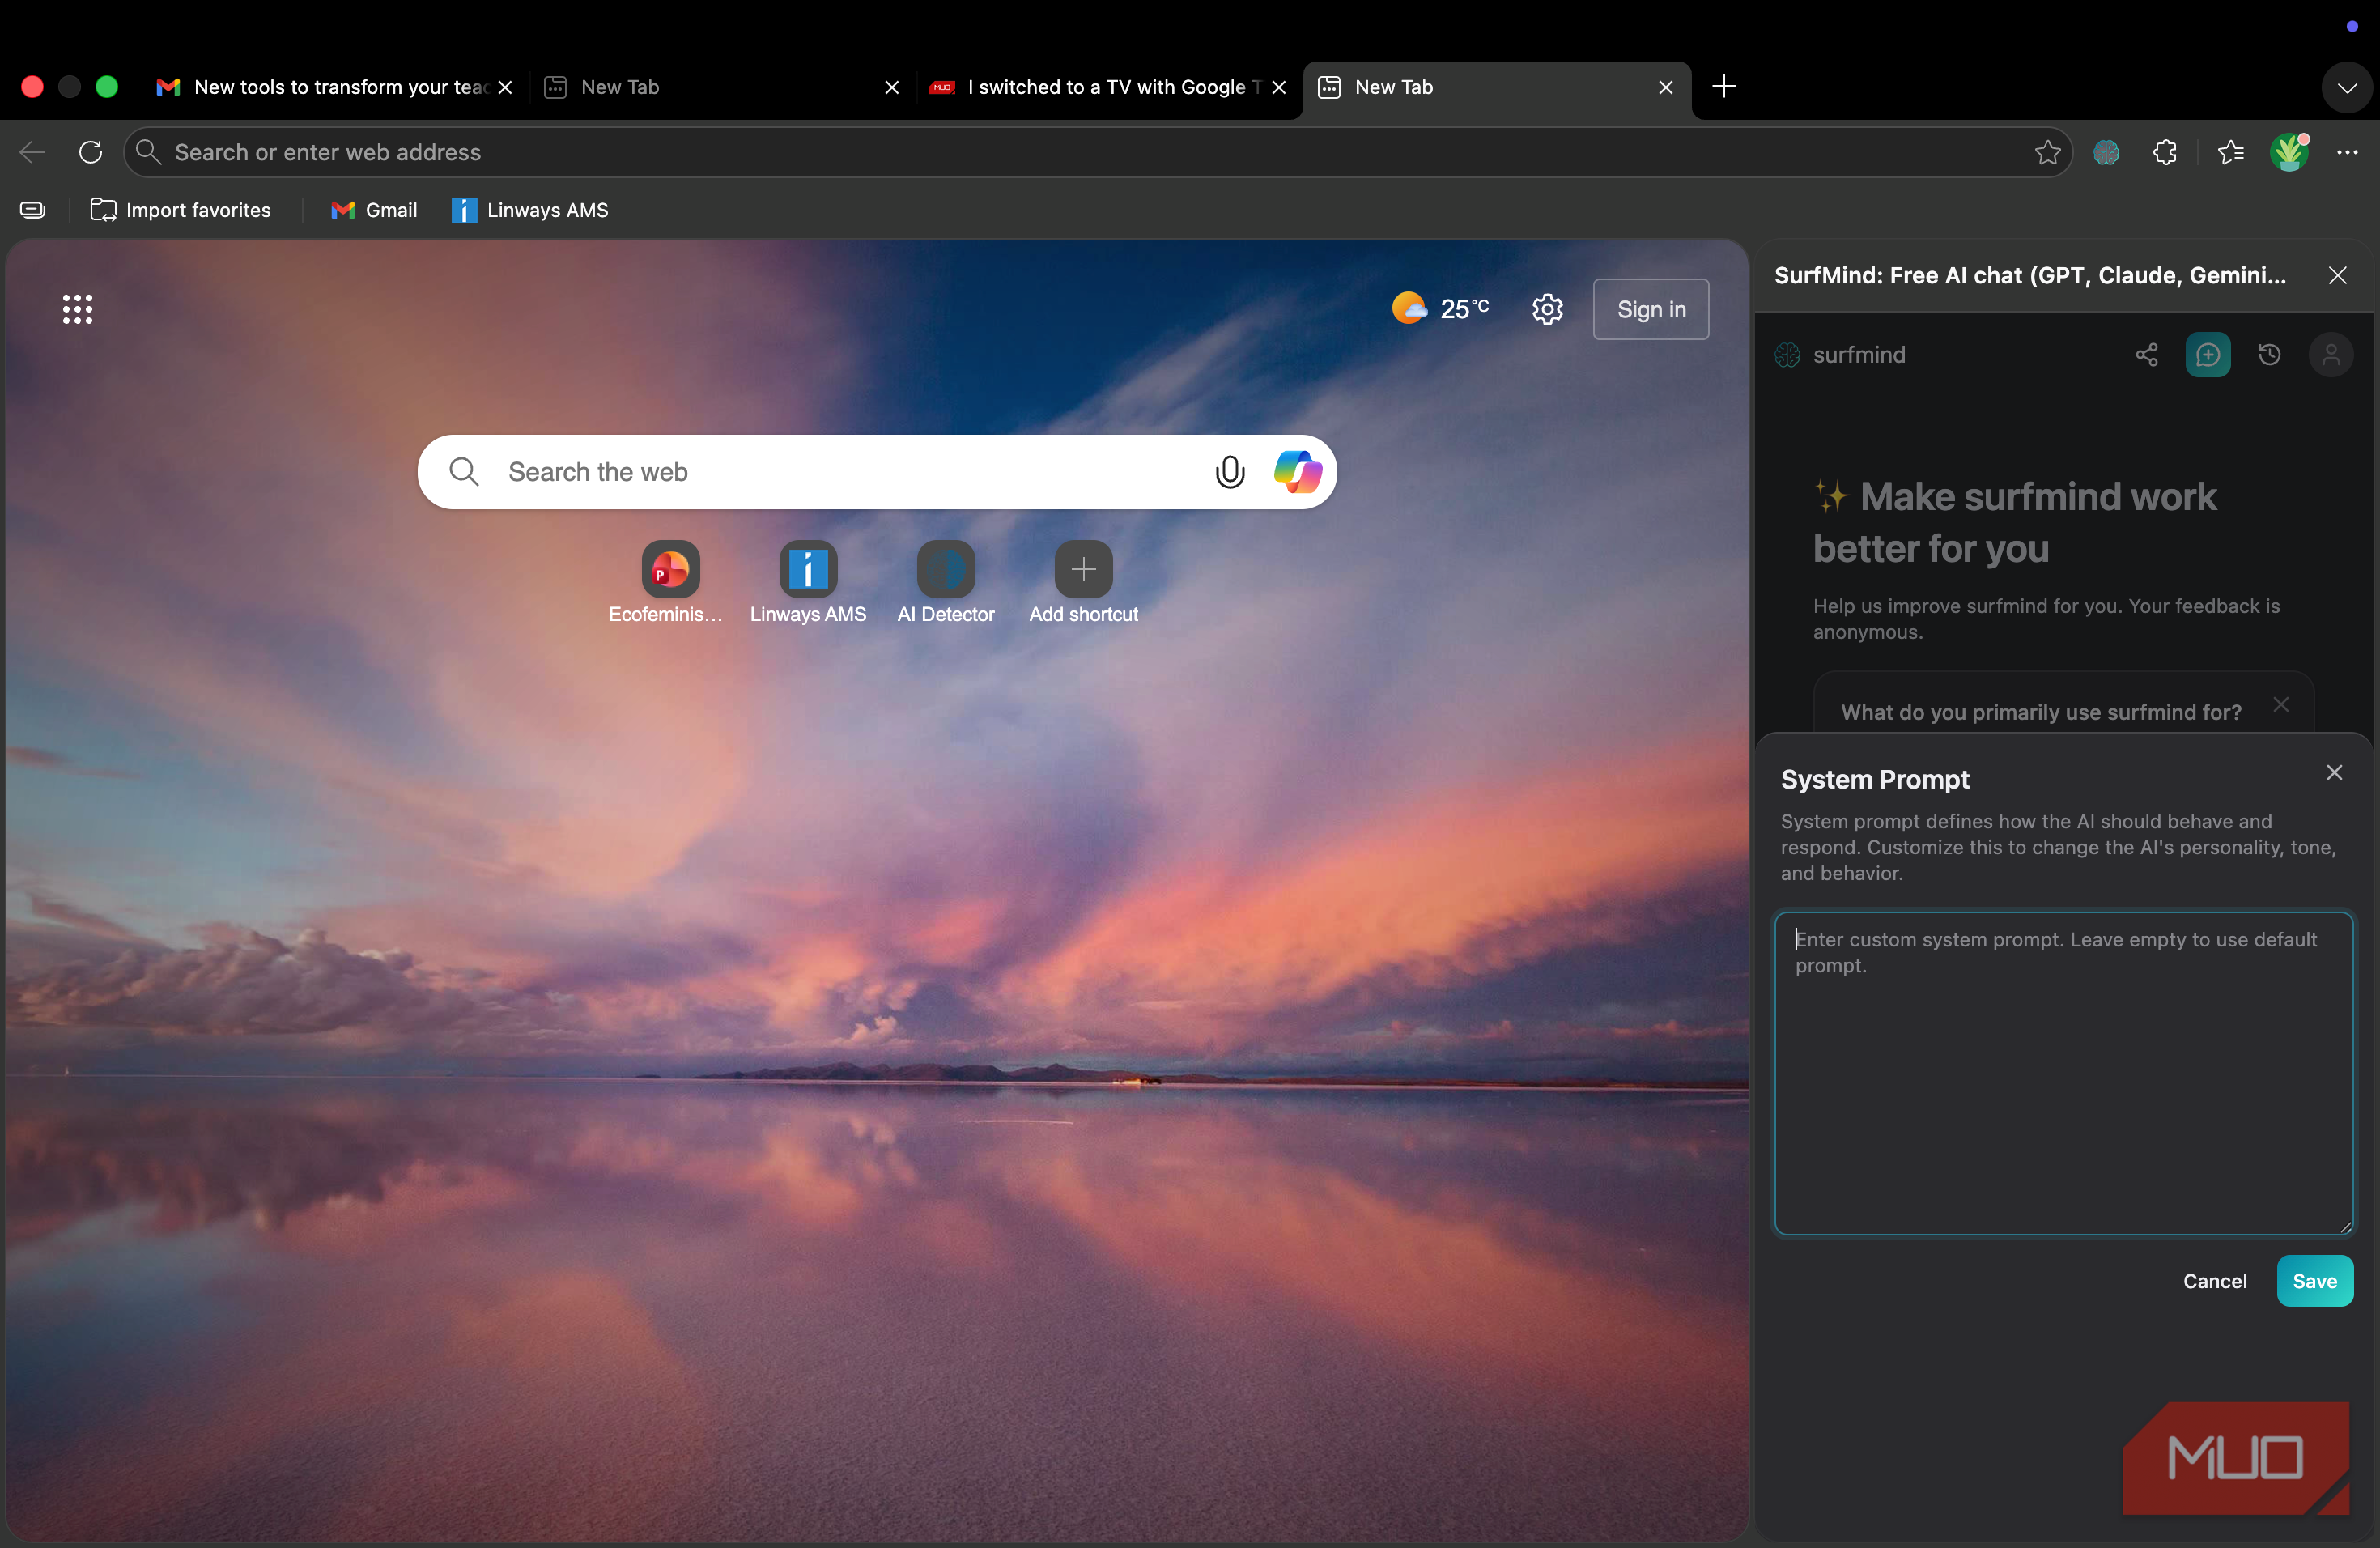Start a new surfmind chat
This screenshot has width=2380, height=1548.
tap(2208, 355)
